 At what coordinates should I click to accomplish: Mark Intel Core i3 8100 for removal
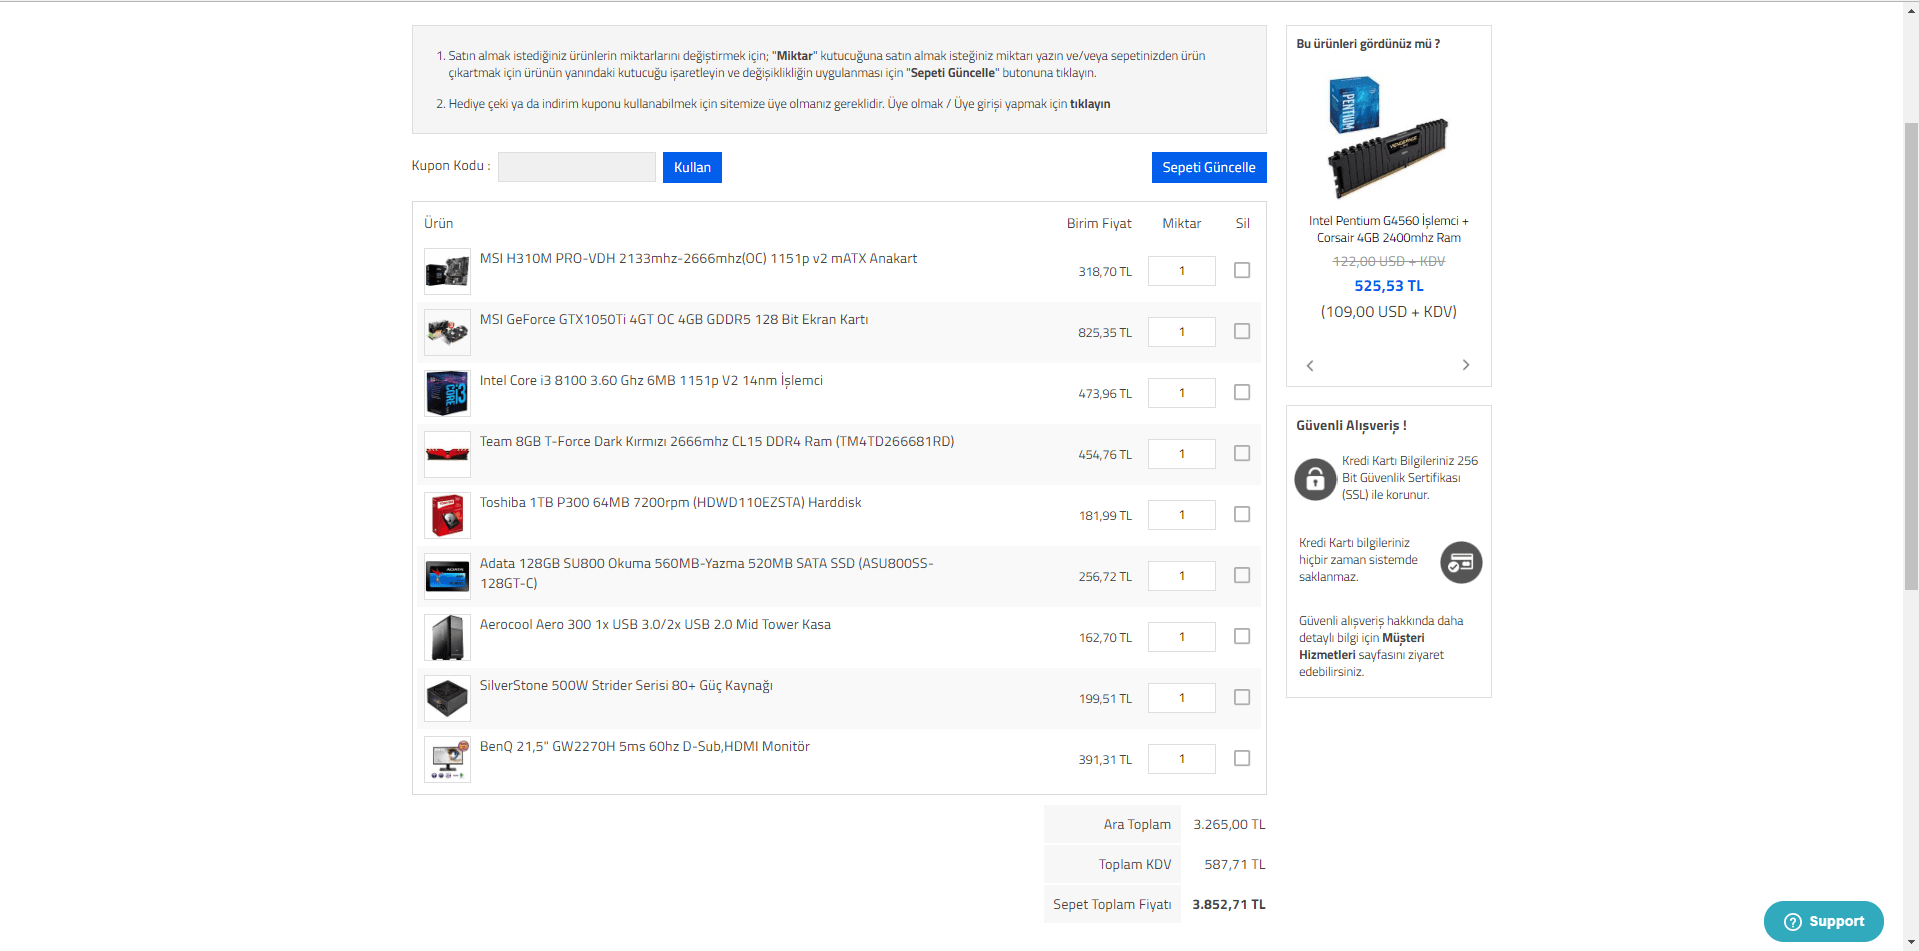[x=1242, y=392]
